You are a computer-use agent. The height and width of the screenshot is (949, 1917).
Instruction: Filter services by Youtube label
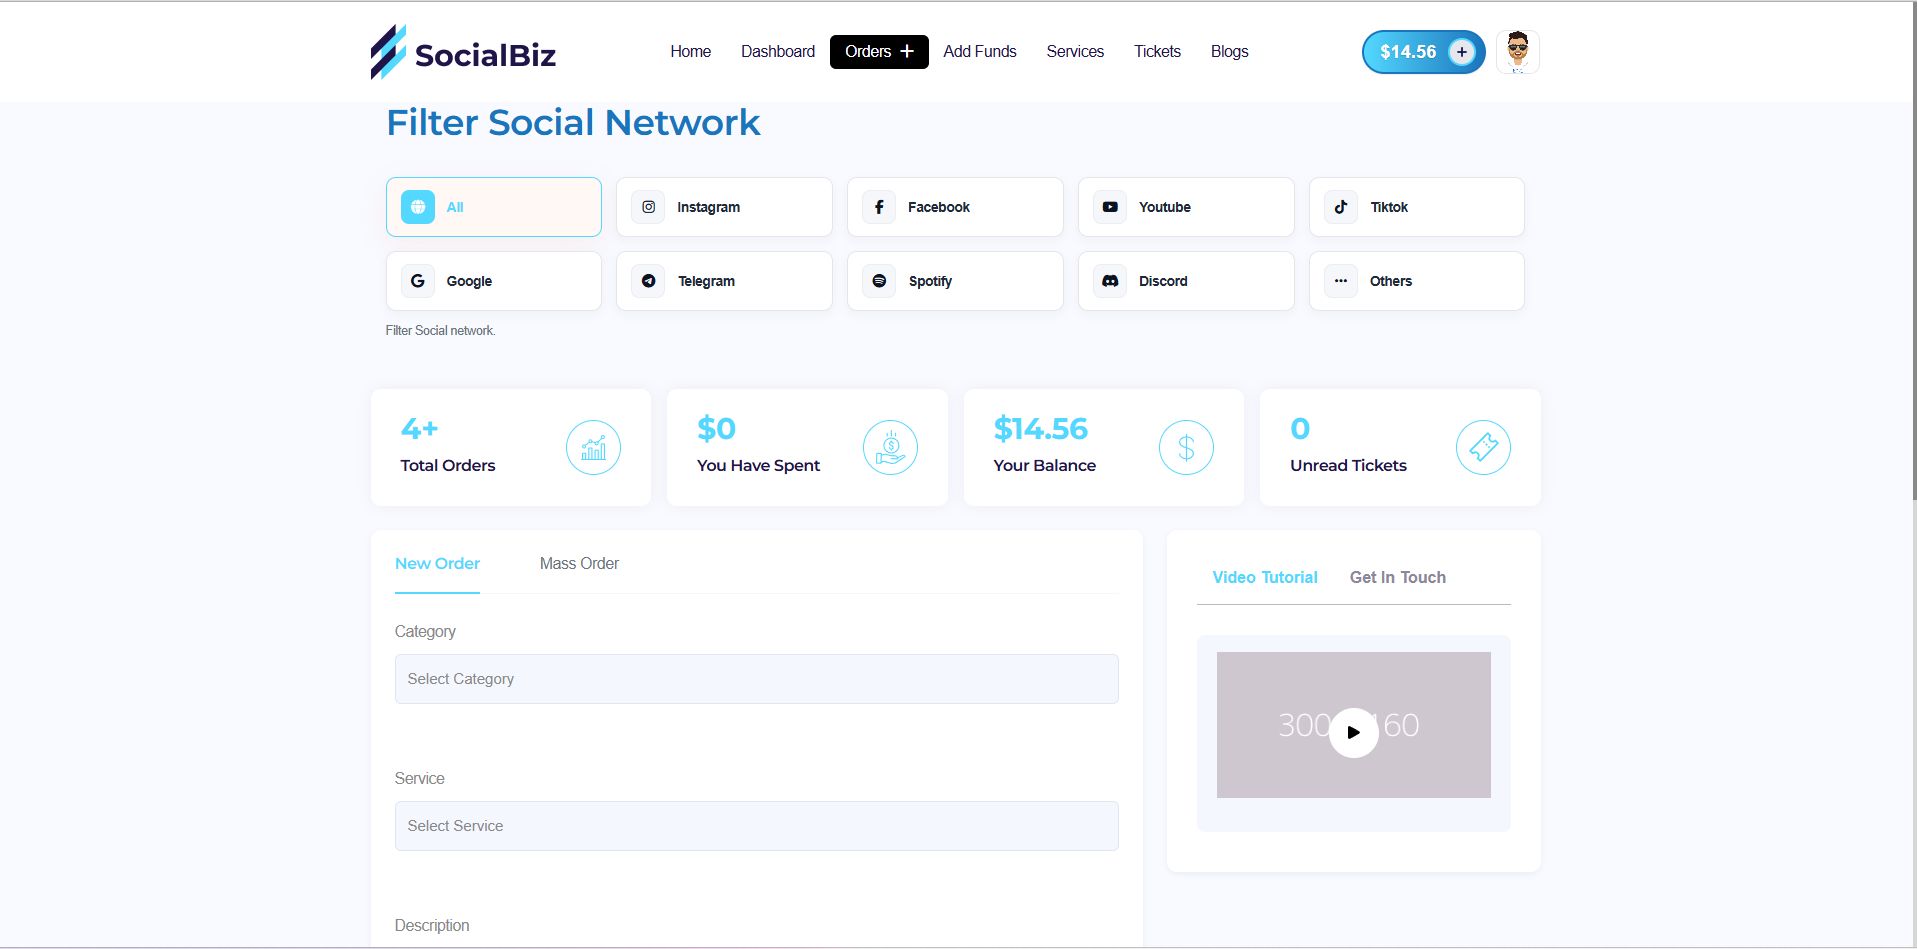click(x=1165, y=207)
